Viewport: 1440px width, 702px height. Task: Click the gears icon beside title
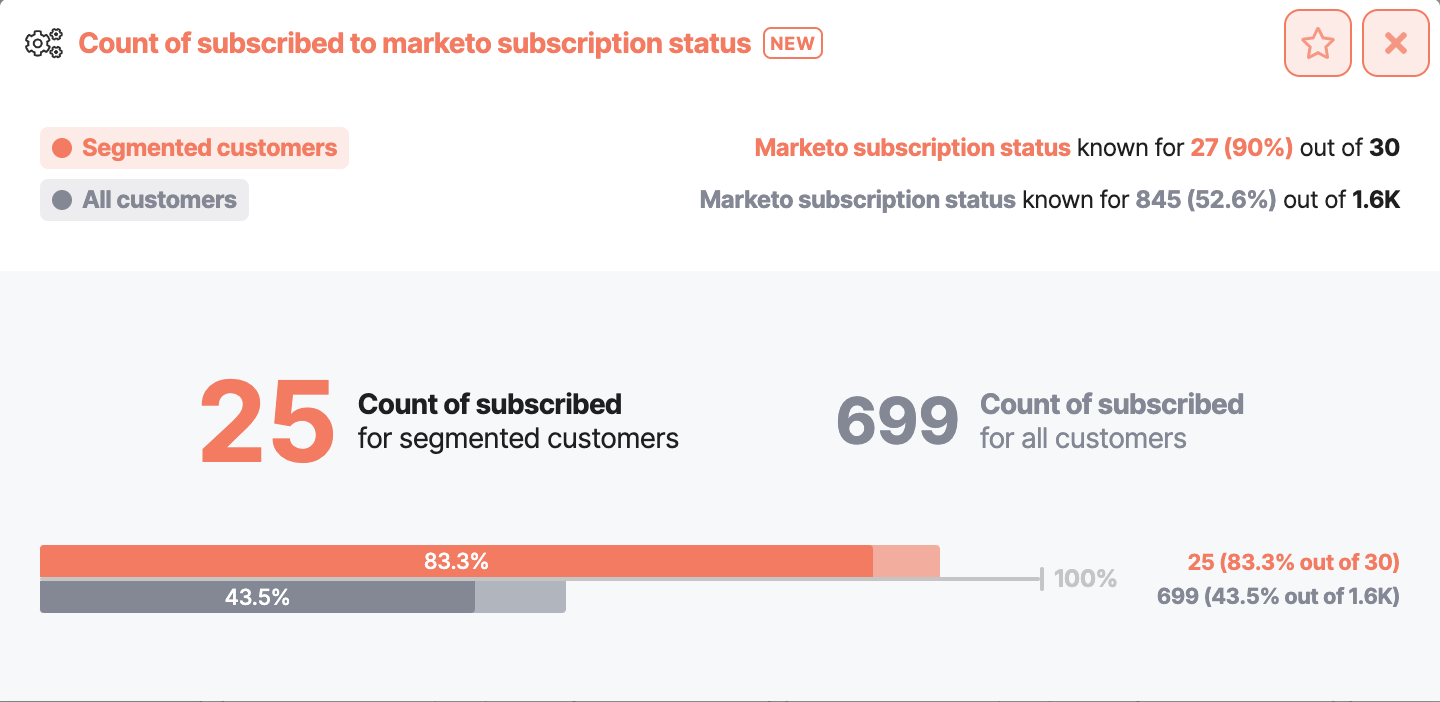[44, 44]
